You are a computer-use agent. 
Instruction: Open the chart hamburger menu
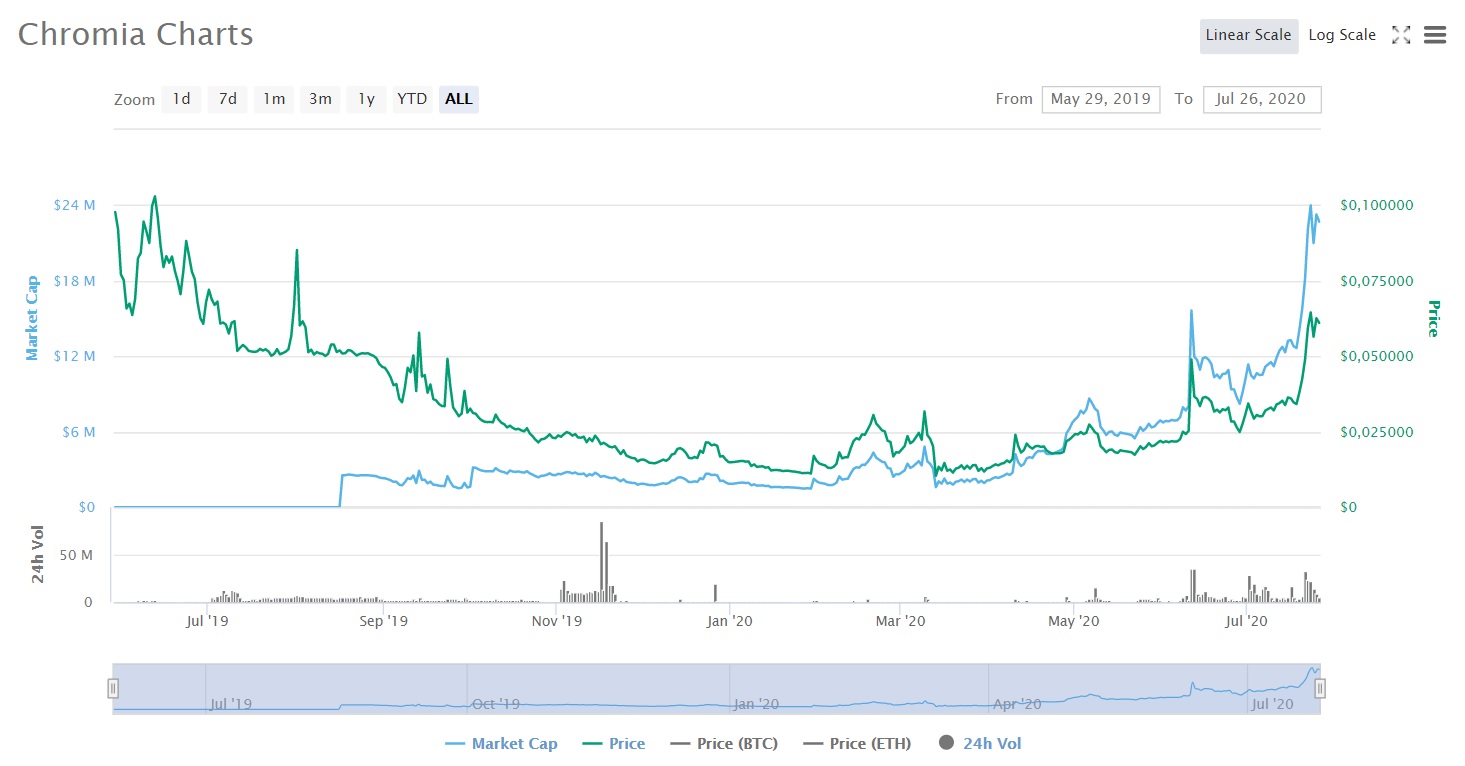[1435, 35]
